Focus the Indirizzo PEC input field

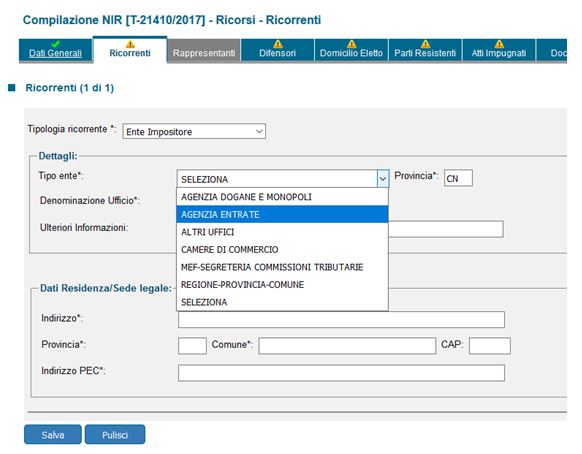click(341, 373)
